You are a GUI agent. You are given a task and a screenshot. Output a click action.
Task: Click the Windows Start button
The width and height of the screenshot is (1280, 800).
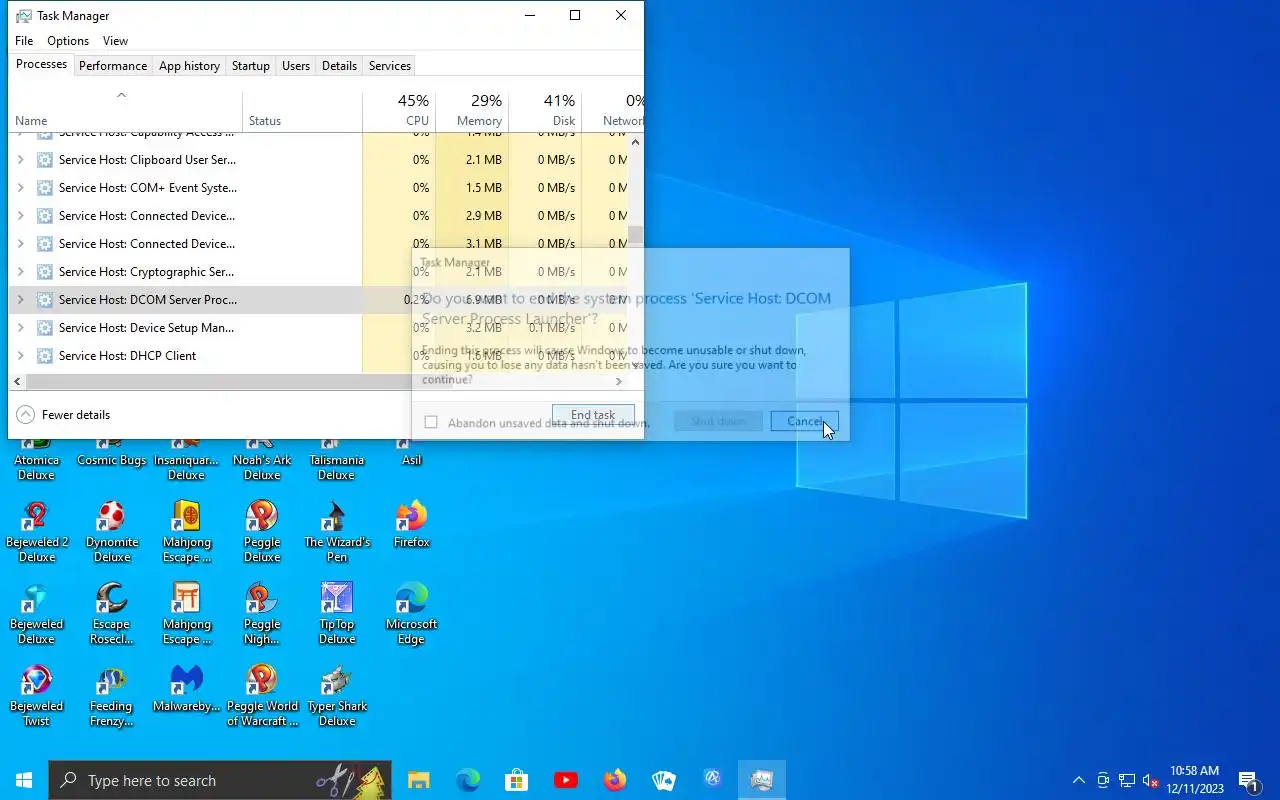[x=24, y=780]
